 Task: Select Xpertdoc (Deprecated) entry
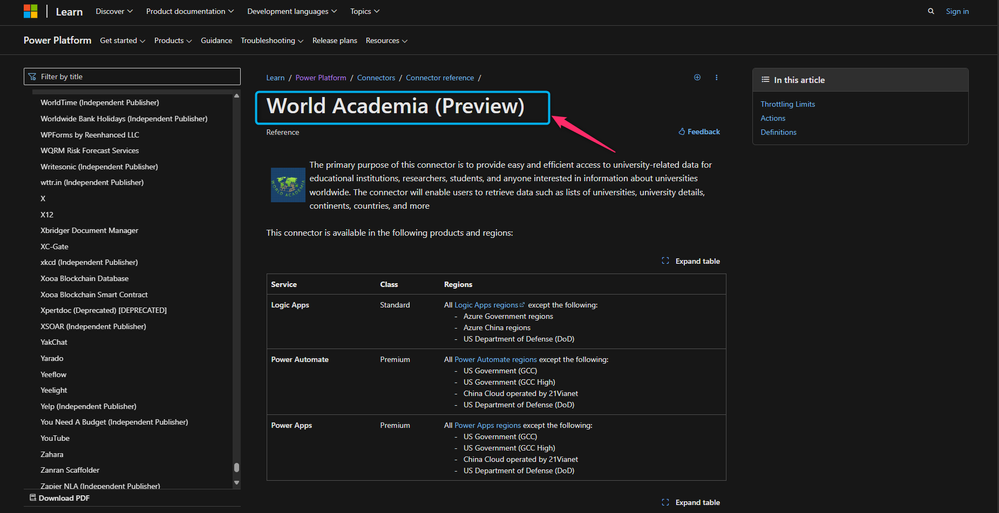[103, 310]
